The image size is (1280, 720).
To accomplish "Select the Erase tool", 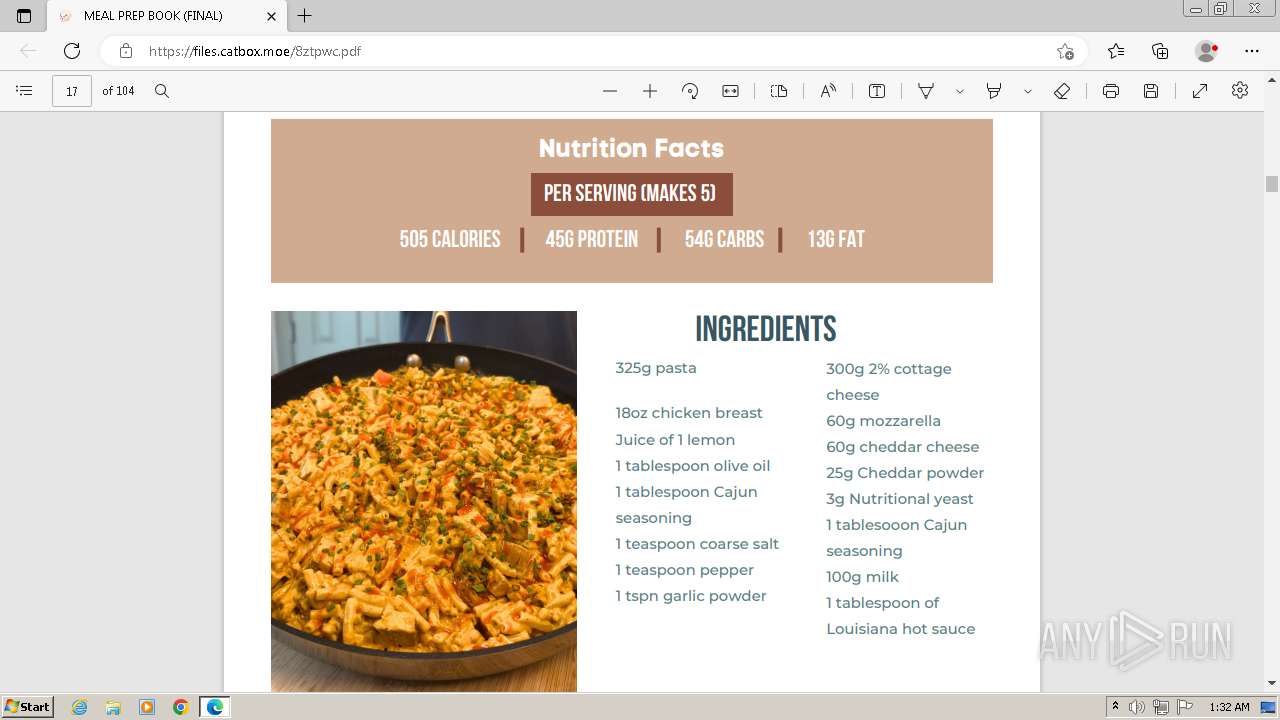I will click(x=1062, y=91).
